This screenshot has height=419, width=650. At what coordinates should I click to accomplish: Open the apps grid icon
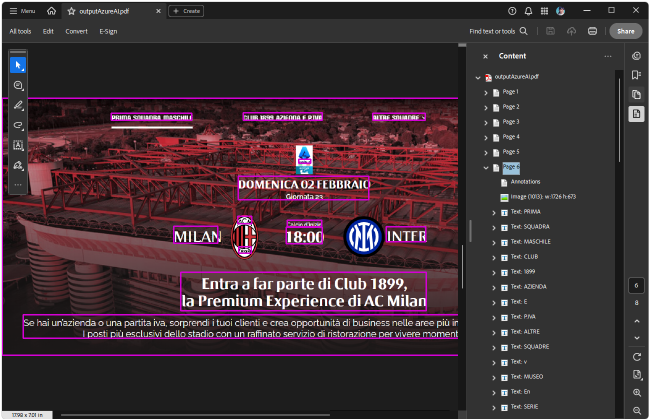[x=544, y=11]
